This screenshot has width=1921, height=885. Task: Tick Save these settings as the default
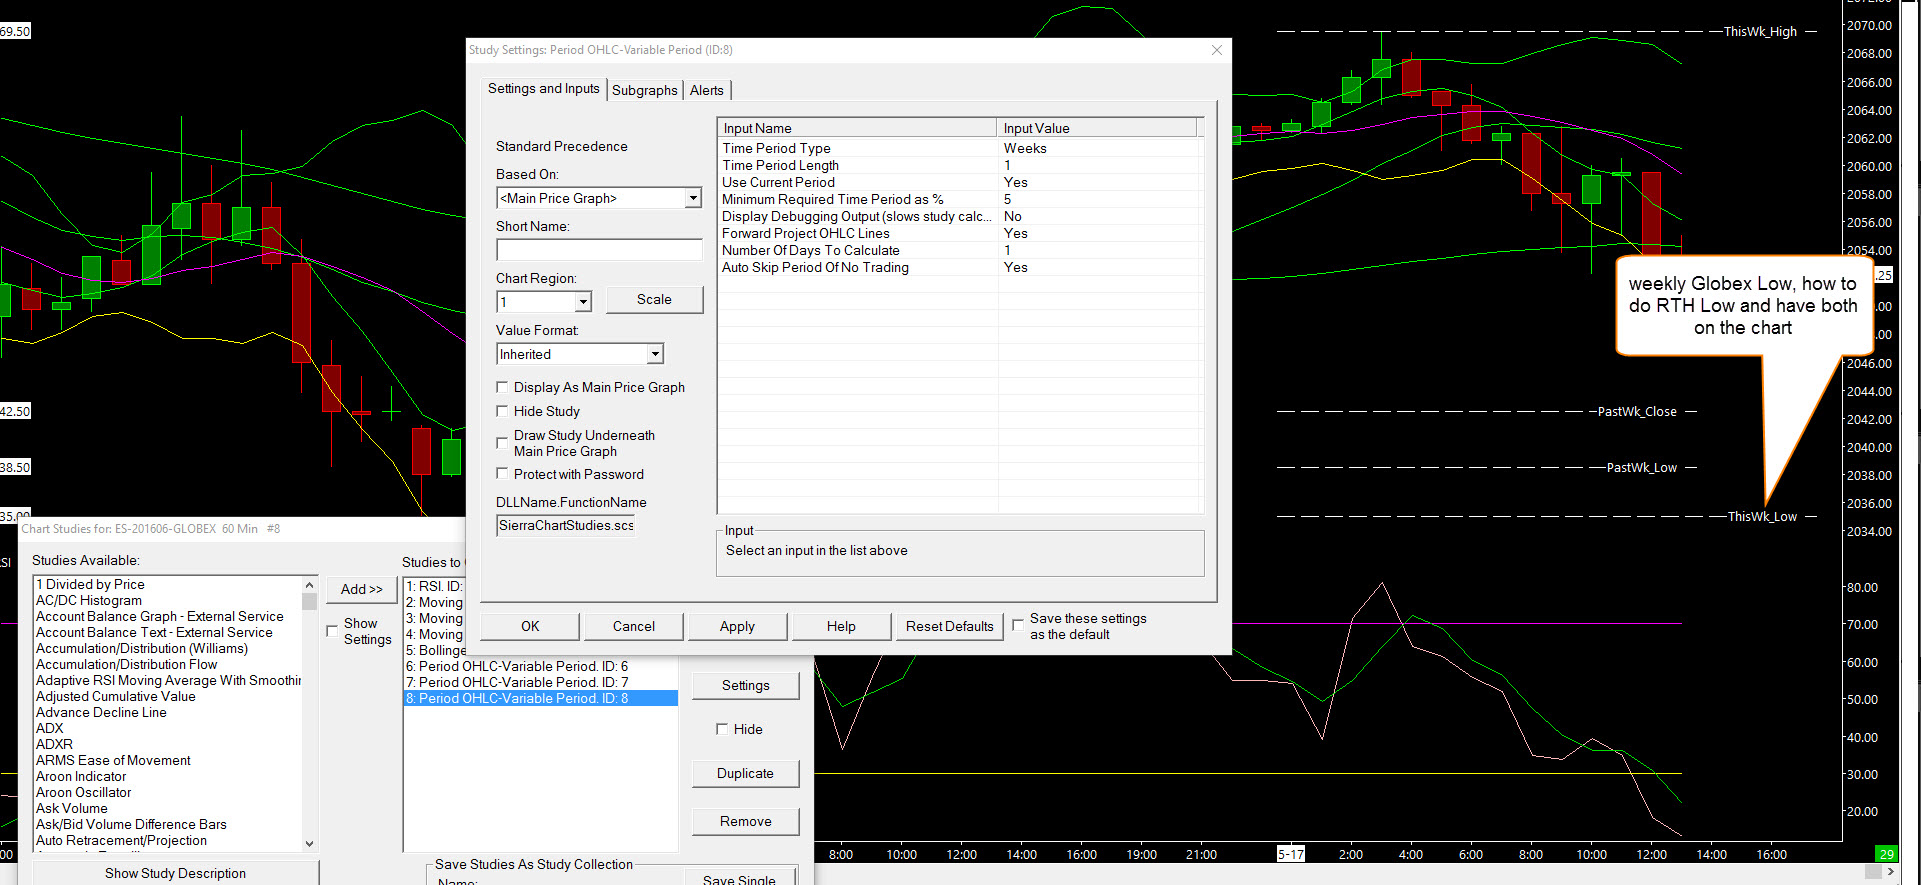1018,625
